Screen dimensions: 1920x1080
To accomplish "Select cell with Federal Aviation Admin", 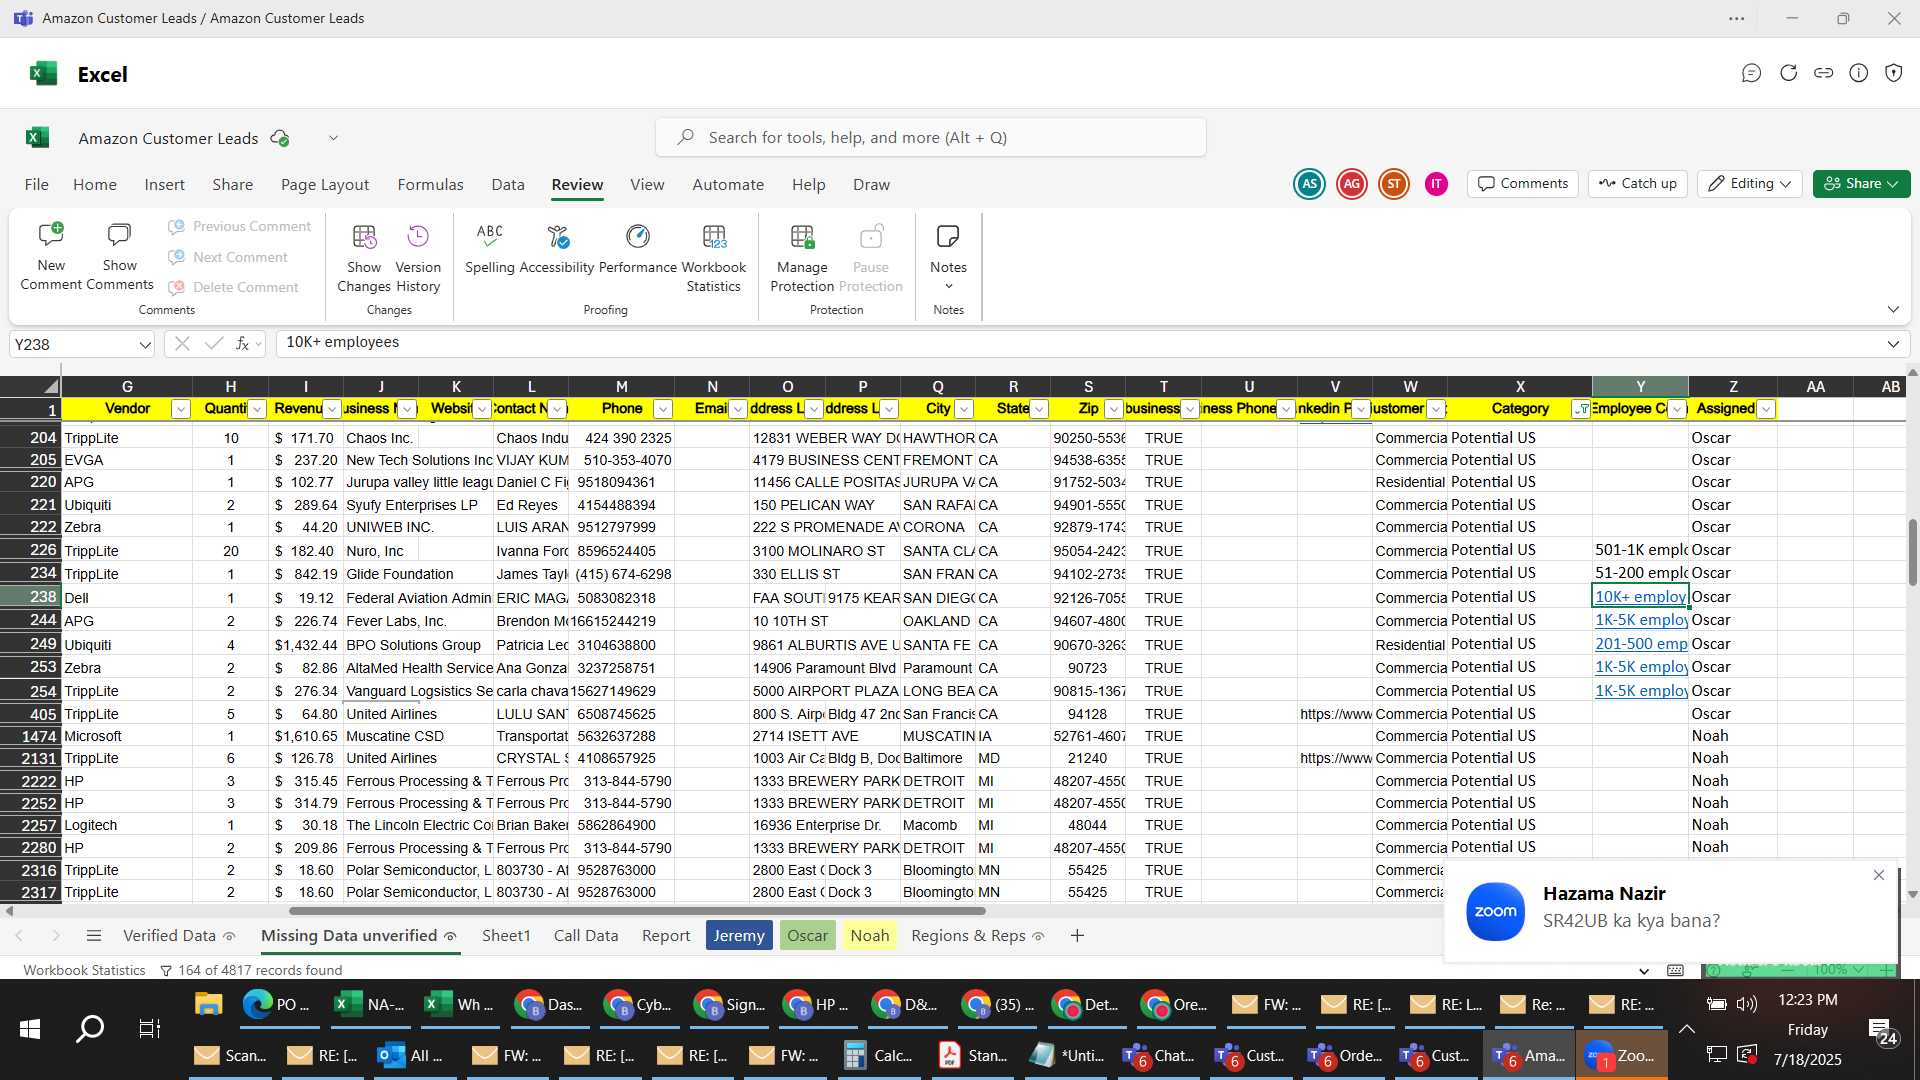I will 418,598.
